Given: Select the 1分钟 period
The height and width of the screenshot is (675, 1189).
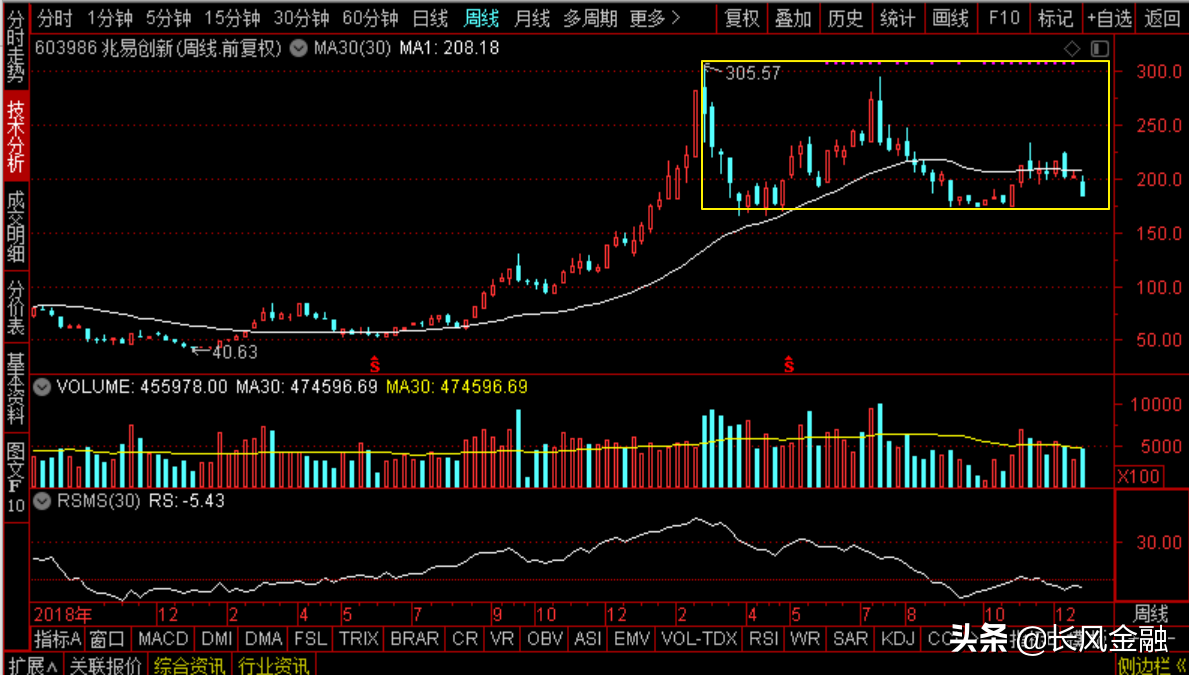Looking at the screenshot, I should [108, 17].
